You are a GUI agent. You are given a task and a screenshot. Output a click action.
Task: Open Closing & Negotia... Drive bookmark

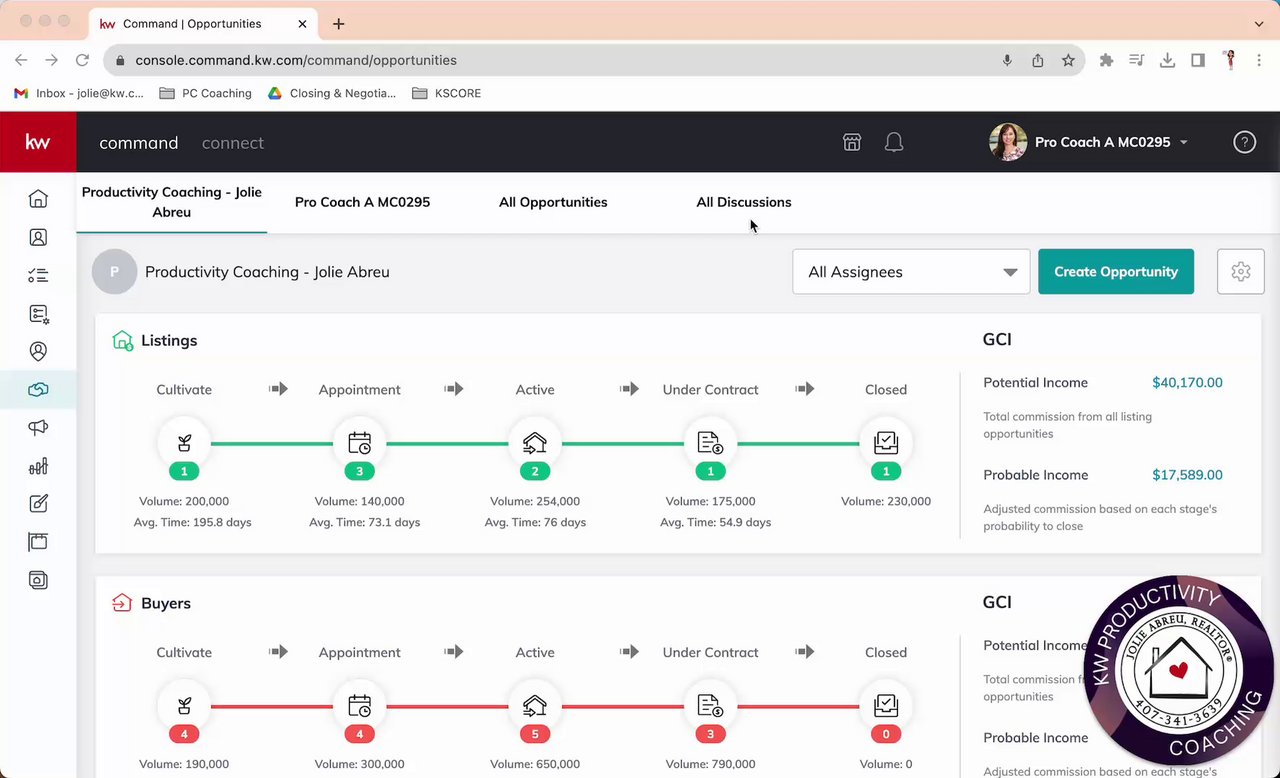pos(332,93)
